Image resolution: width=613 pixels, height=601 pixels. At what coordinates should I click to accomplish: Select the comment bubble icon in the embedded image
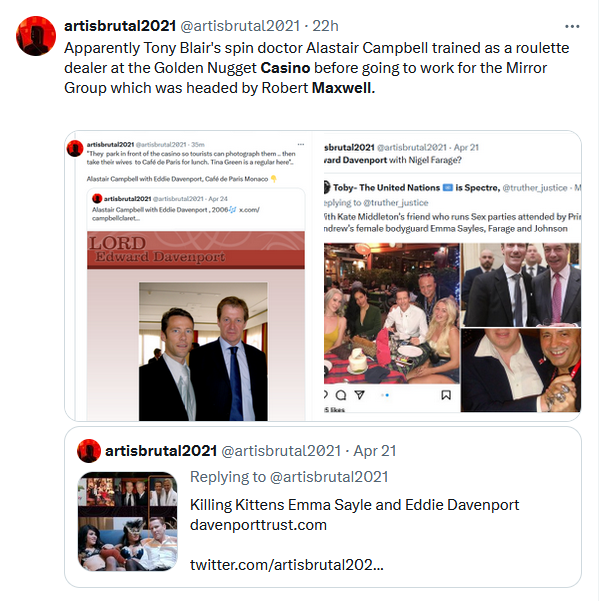coord(341,395)
